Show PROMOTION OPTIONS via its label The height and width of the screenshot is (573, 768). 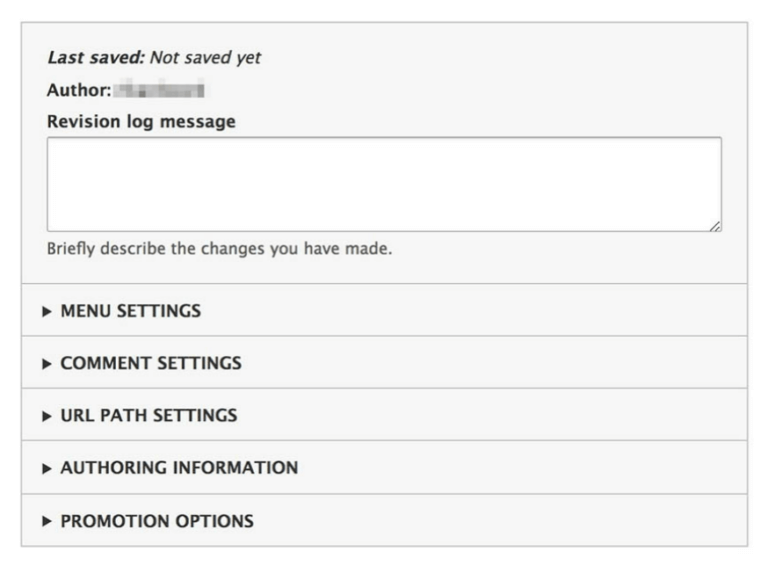157,521
